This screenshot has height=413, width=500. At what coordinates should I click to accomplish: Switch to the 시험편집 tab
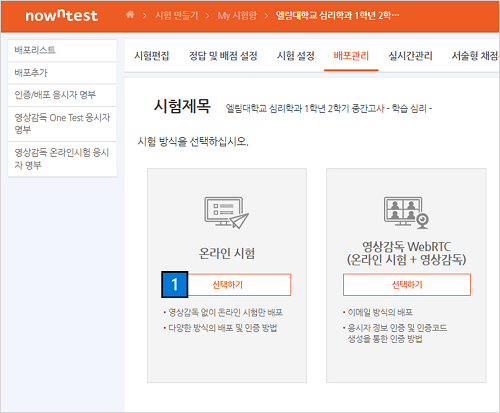[152, 56]
